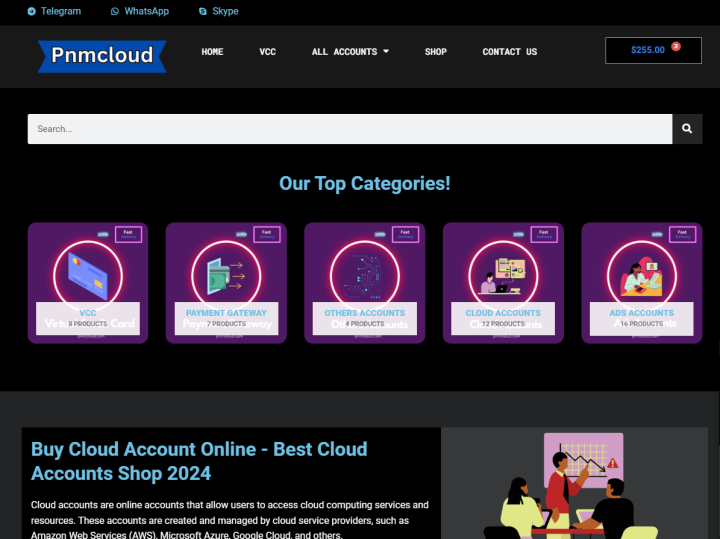This screenshot has width=720, height=539.
Task: Open the Contact Us page
Action: coord(509,52)
